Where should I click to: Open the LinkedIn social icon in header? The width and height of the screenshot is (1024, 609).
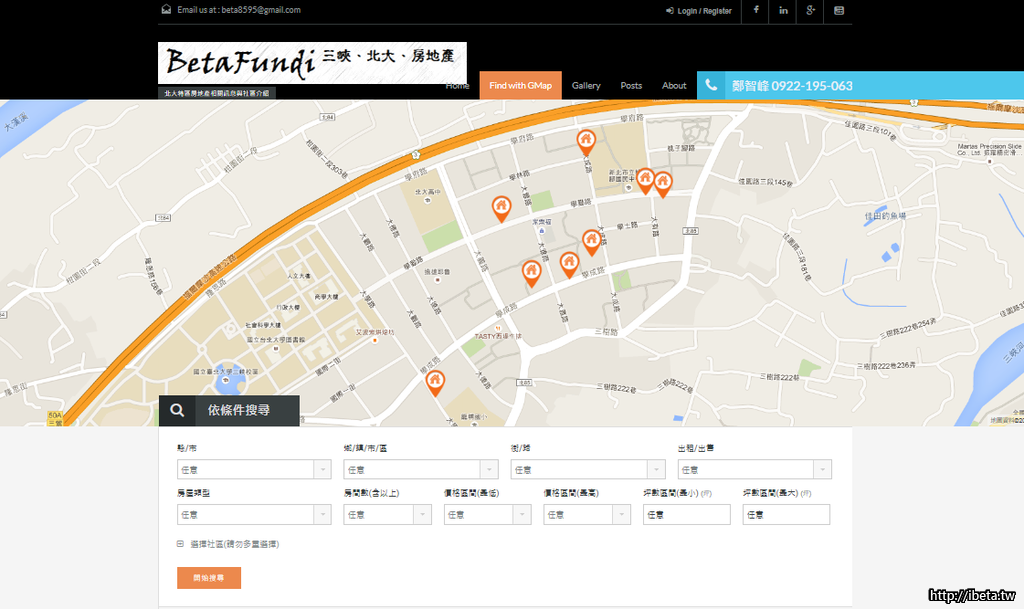tap(783, 11)
